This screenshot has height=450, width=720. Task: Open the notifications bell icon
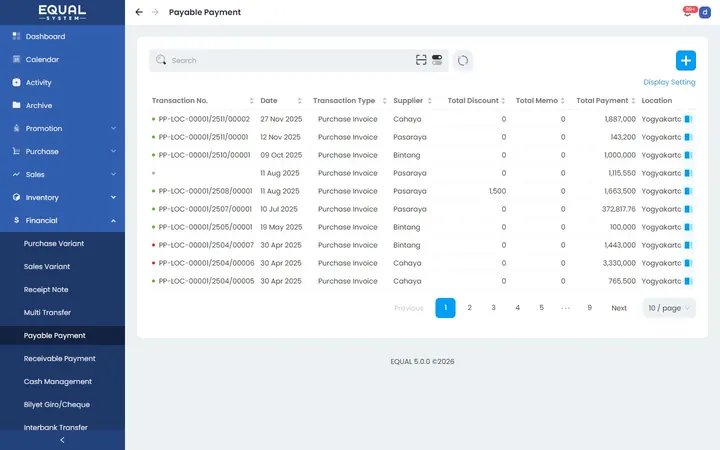(687, 12)
